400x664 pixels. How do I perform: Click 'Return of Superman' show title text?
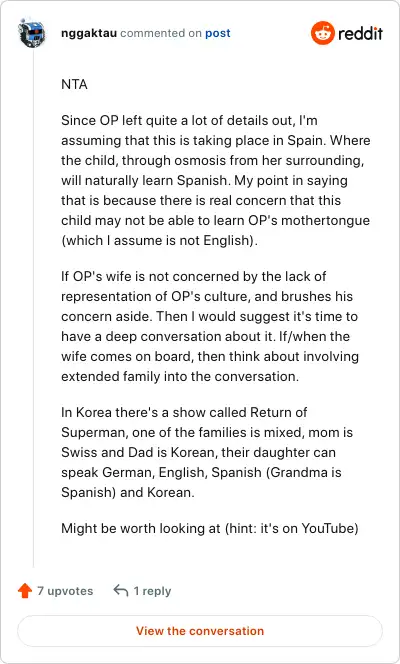184,422
